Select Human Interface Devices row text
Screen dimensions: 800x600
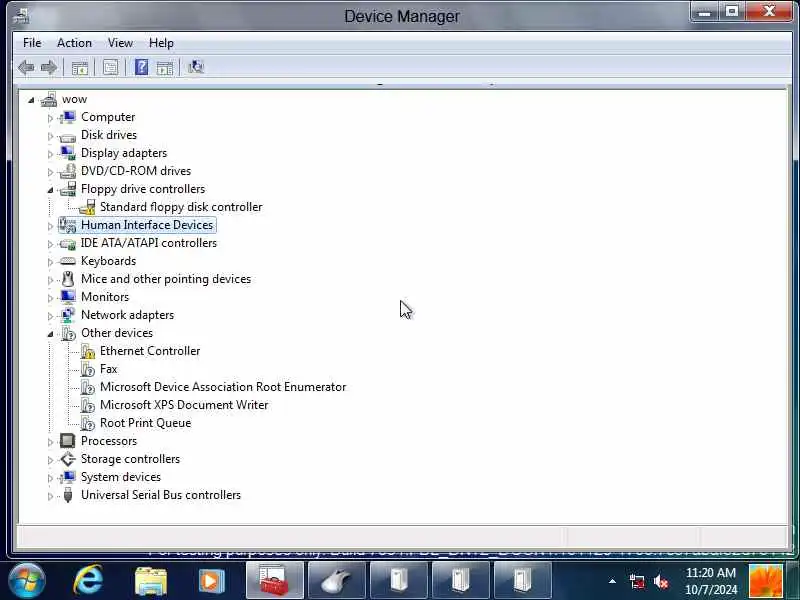pyautogui.click(x=147, y=225)
